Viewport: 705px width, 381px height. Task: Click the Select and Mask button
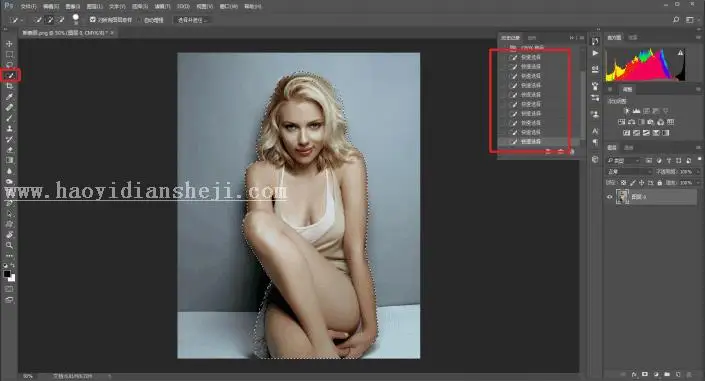(192, 20)
